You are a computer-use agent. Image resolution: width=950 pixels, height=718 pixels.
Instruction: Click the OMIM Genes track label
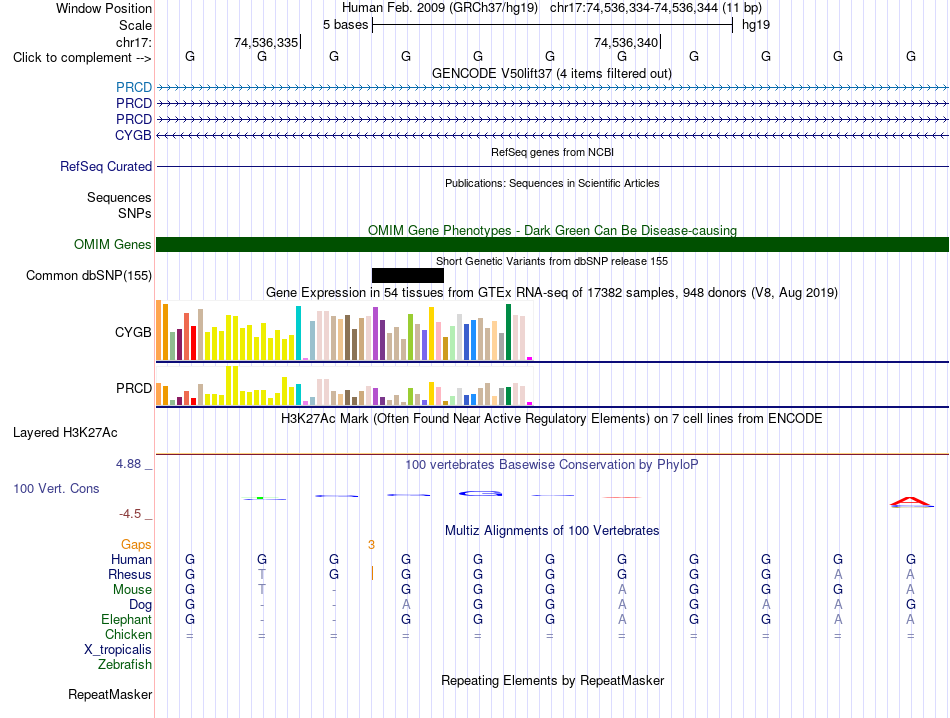point(113,245)
